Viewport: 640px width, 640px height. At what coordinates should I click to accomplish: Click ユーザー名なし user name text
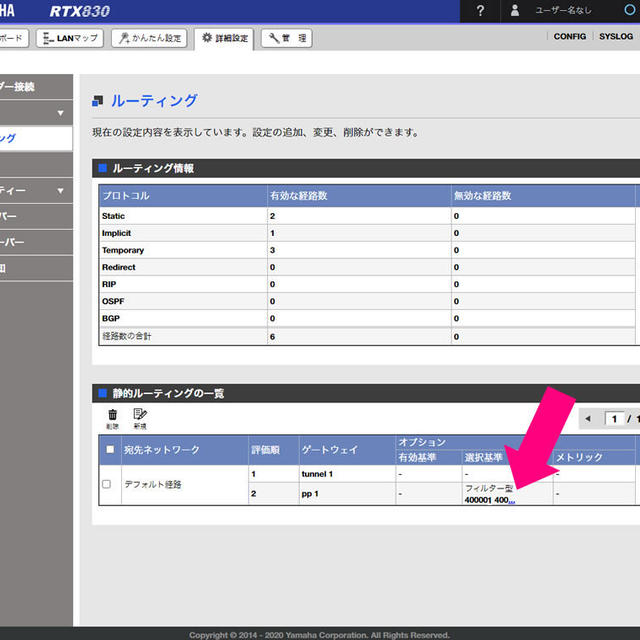[563, 11]
